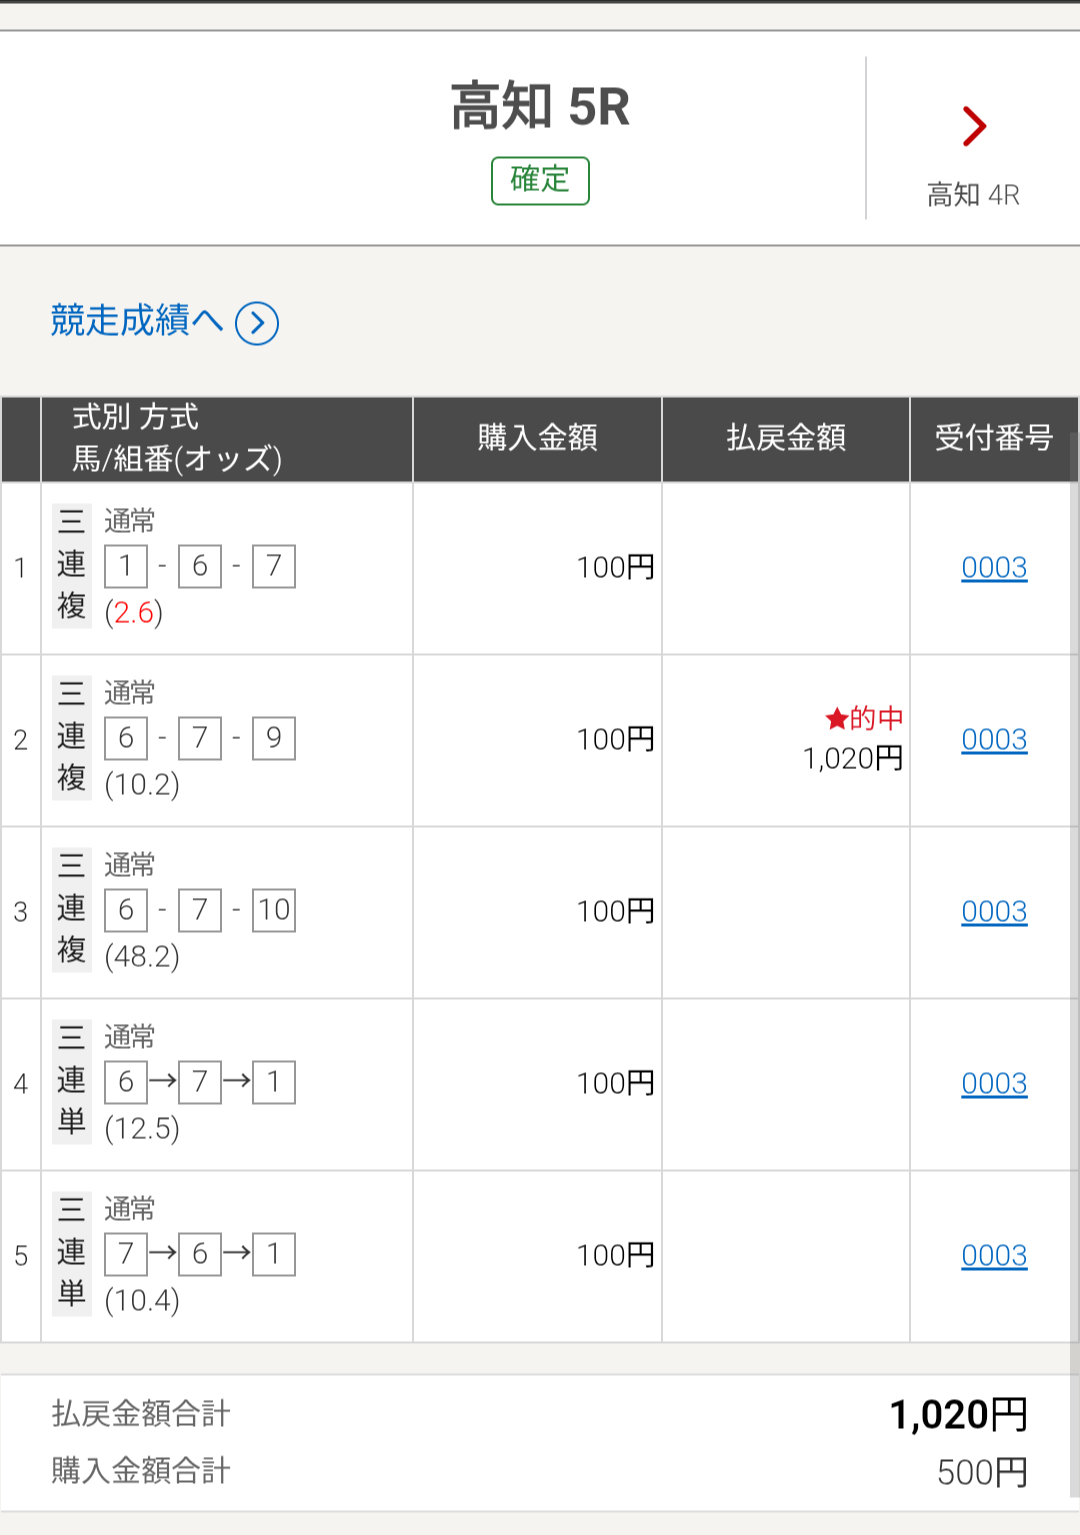
Task: Click horse number 9 box in row 2
Action: [273, 738]
